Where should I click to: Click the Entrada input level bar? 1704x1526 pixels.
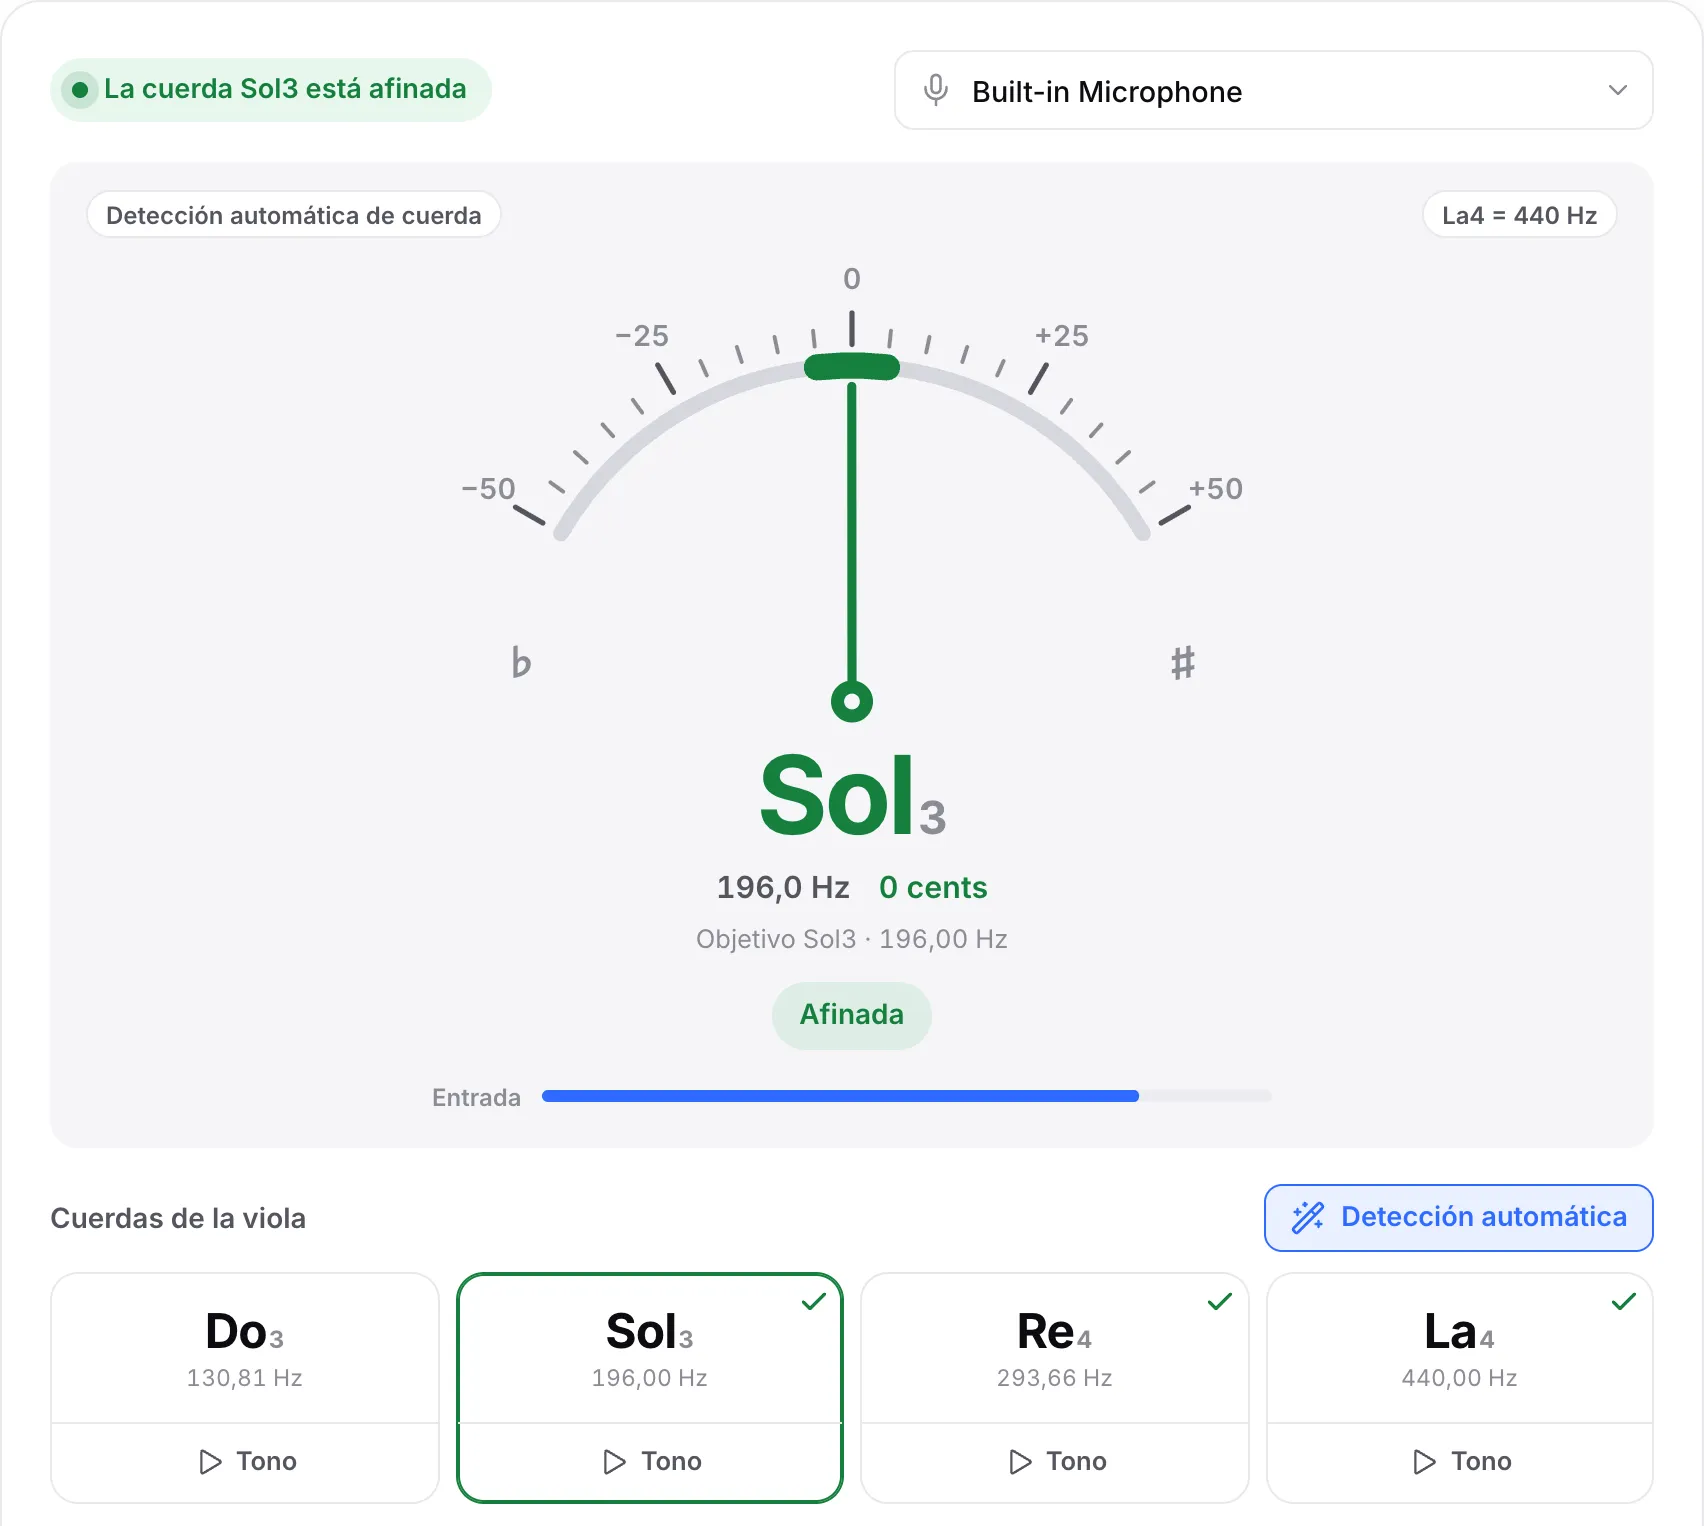click(x=906, y=1097)
